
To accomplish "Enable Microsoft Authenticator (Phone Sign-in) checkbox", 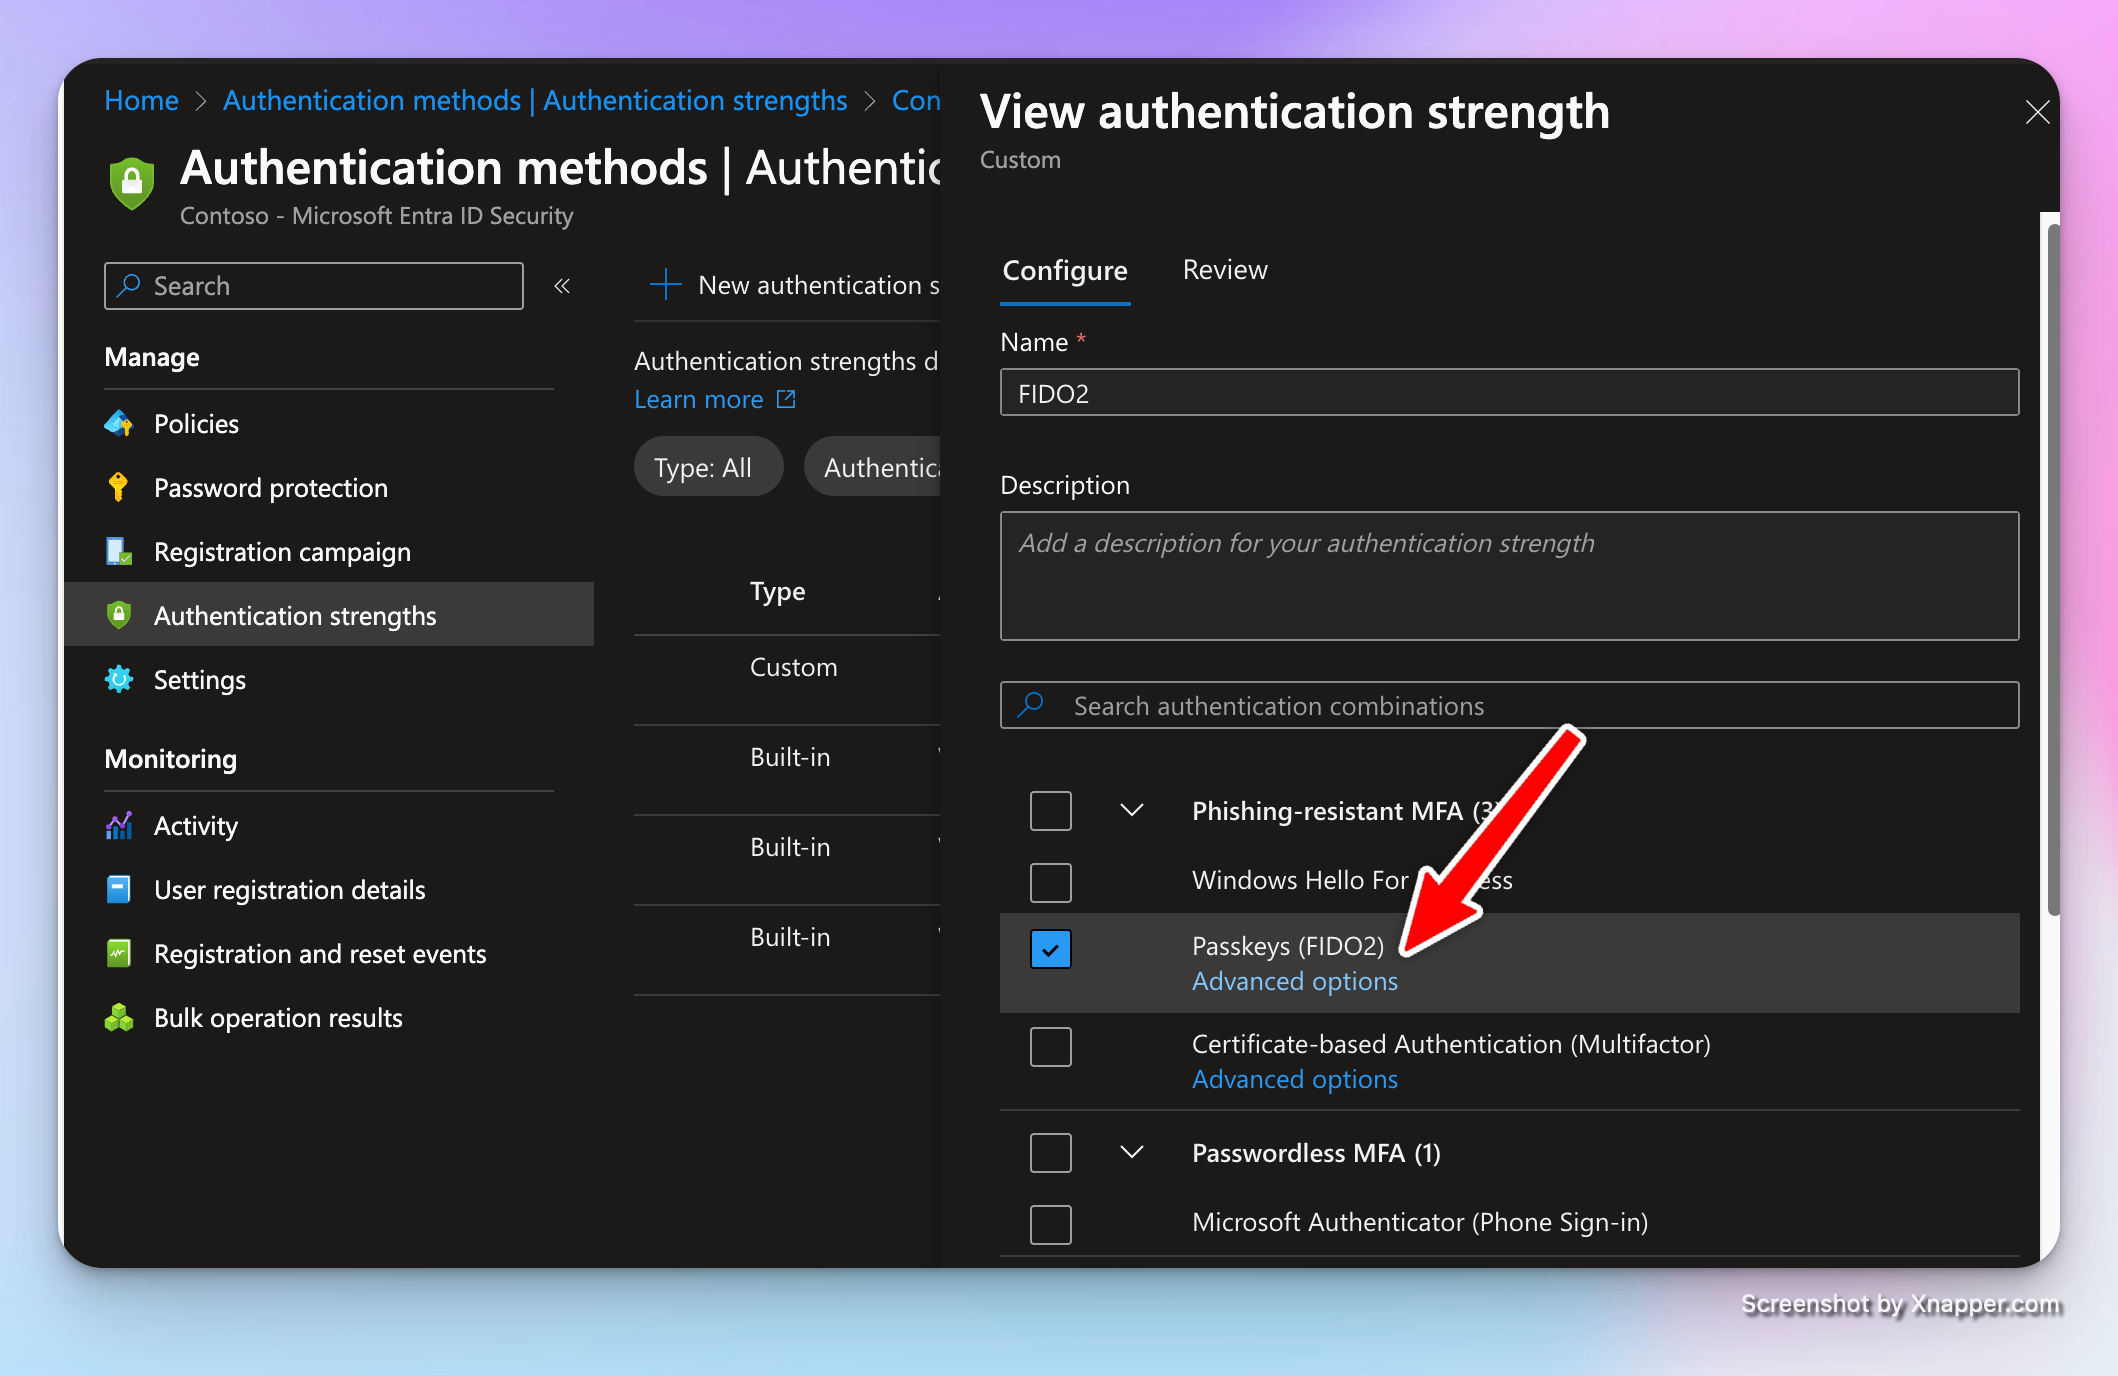I will (x=1050, y=1223).
